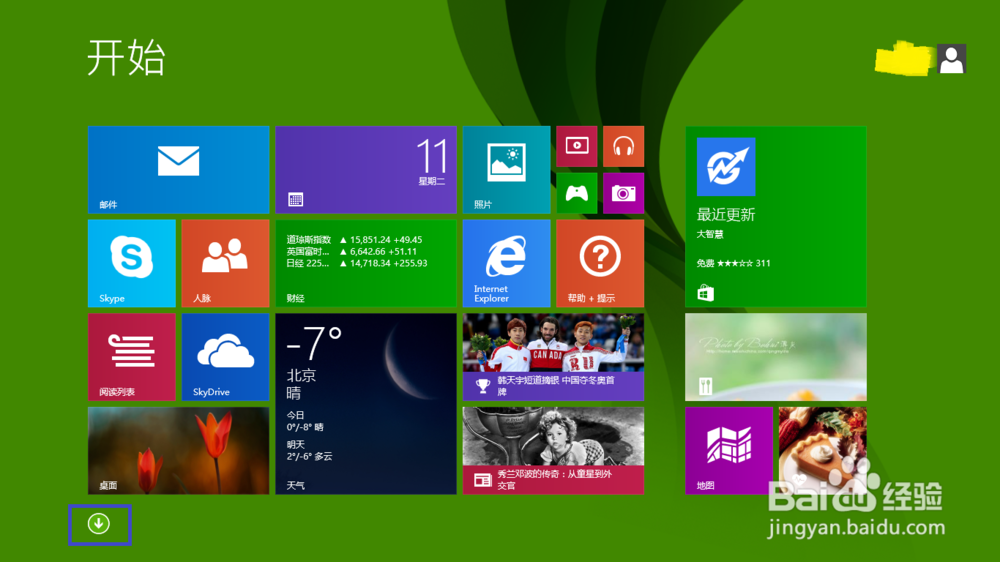Switch to the Desktop (桌面) tile
This screenshot has width=1000, height=562.
click(x=179, y=451)
